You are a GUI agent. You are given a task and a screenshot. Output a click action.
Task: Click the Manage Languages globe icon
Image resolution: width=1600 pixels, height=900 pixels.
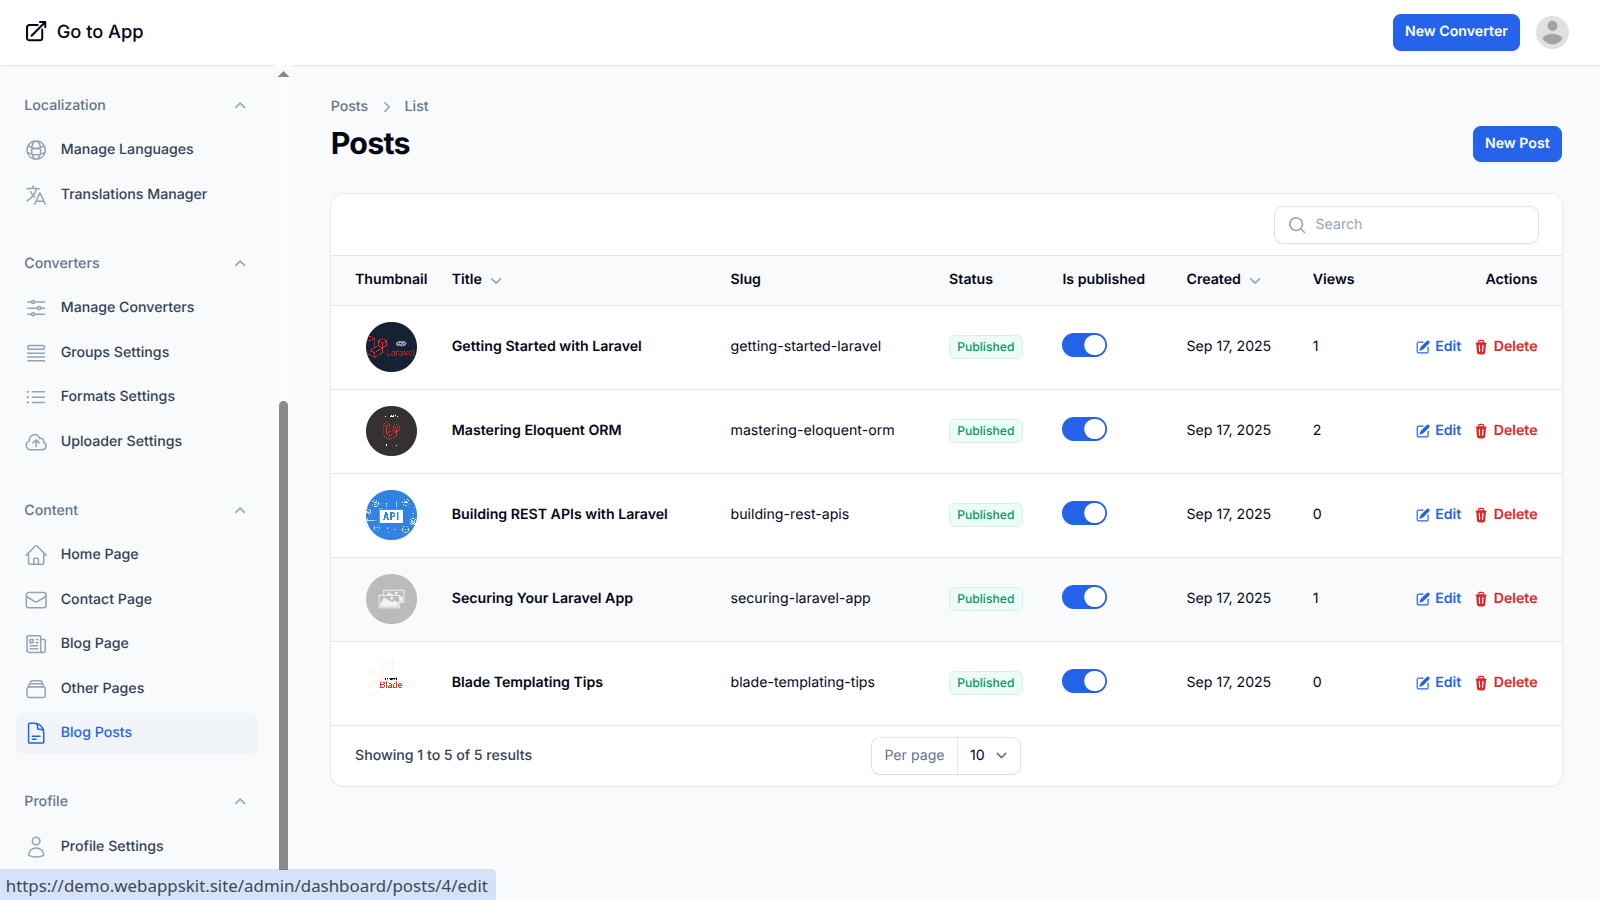(36, 150)
